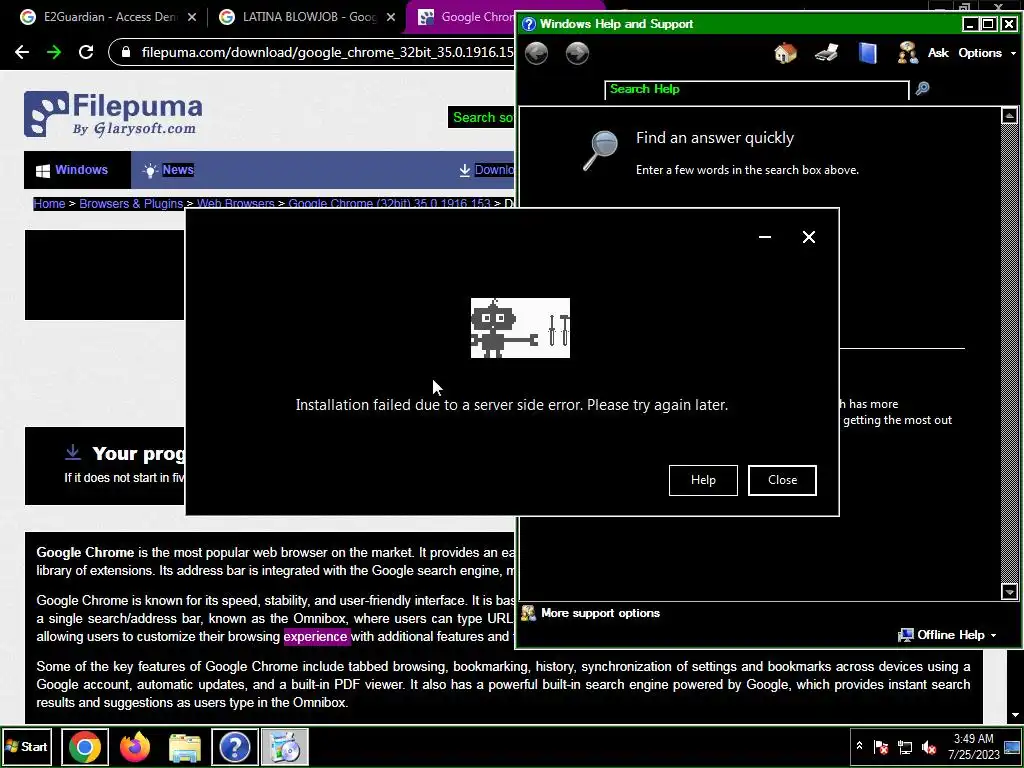Click Help window scrollbar down arrow
The width and height of the screenshot is (1024, 768).
coord(1009,592)
